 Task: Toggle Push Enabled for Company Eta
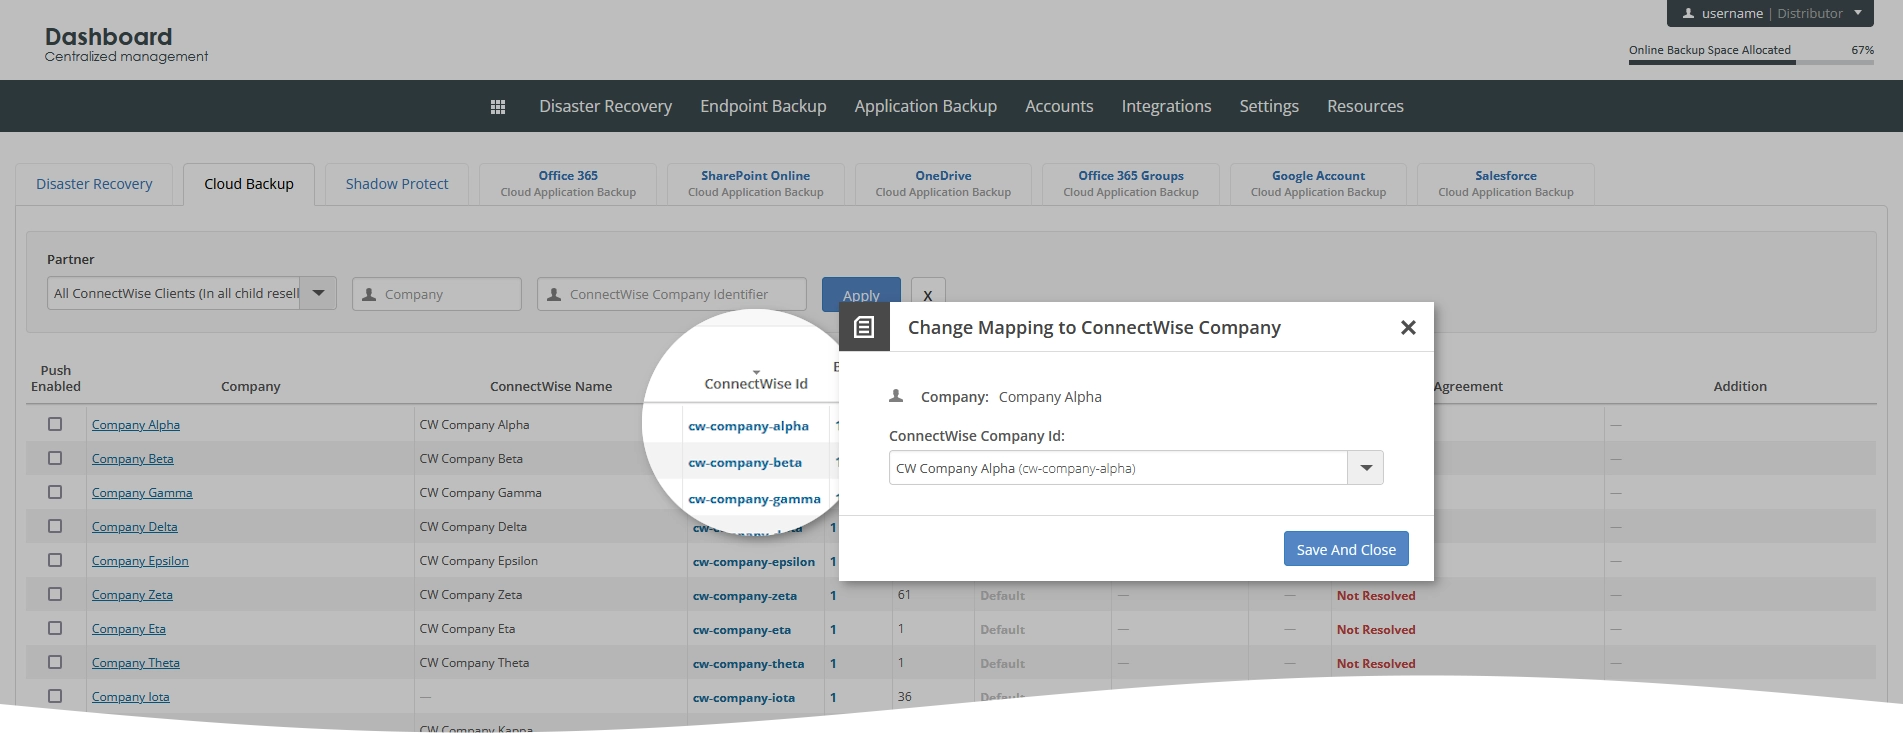[55, 628]
